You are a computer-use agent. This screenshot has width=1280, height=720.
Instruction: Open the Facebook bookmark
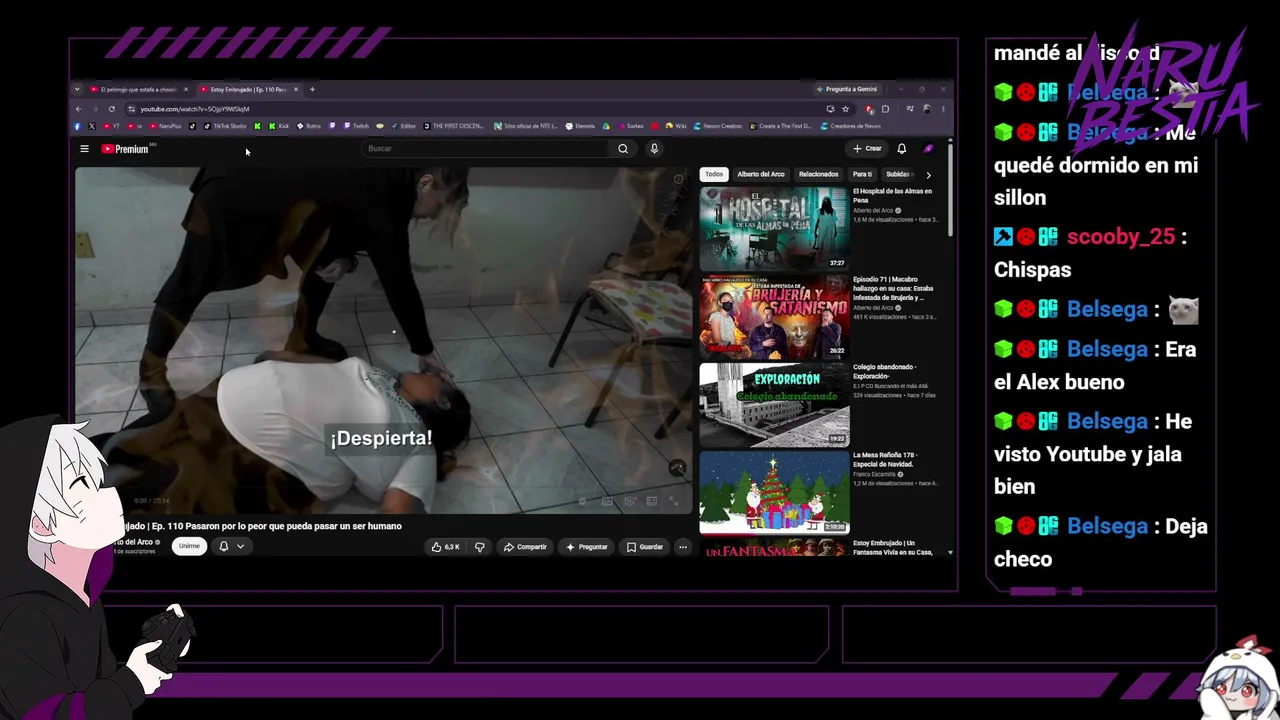[x=78, y=126]
